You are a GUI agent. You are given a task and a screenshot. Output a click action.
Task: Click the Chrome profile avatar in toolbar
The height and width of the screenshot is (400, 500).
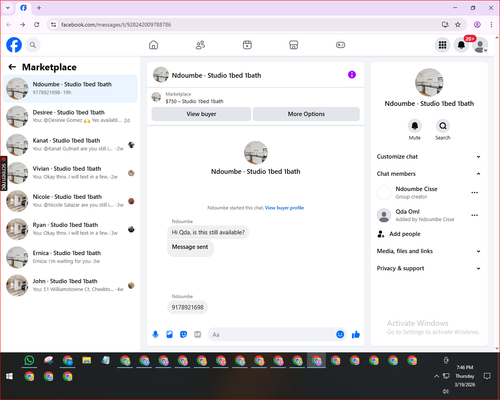(x=477, y=25)
